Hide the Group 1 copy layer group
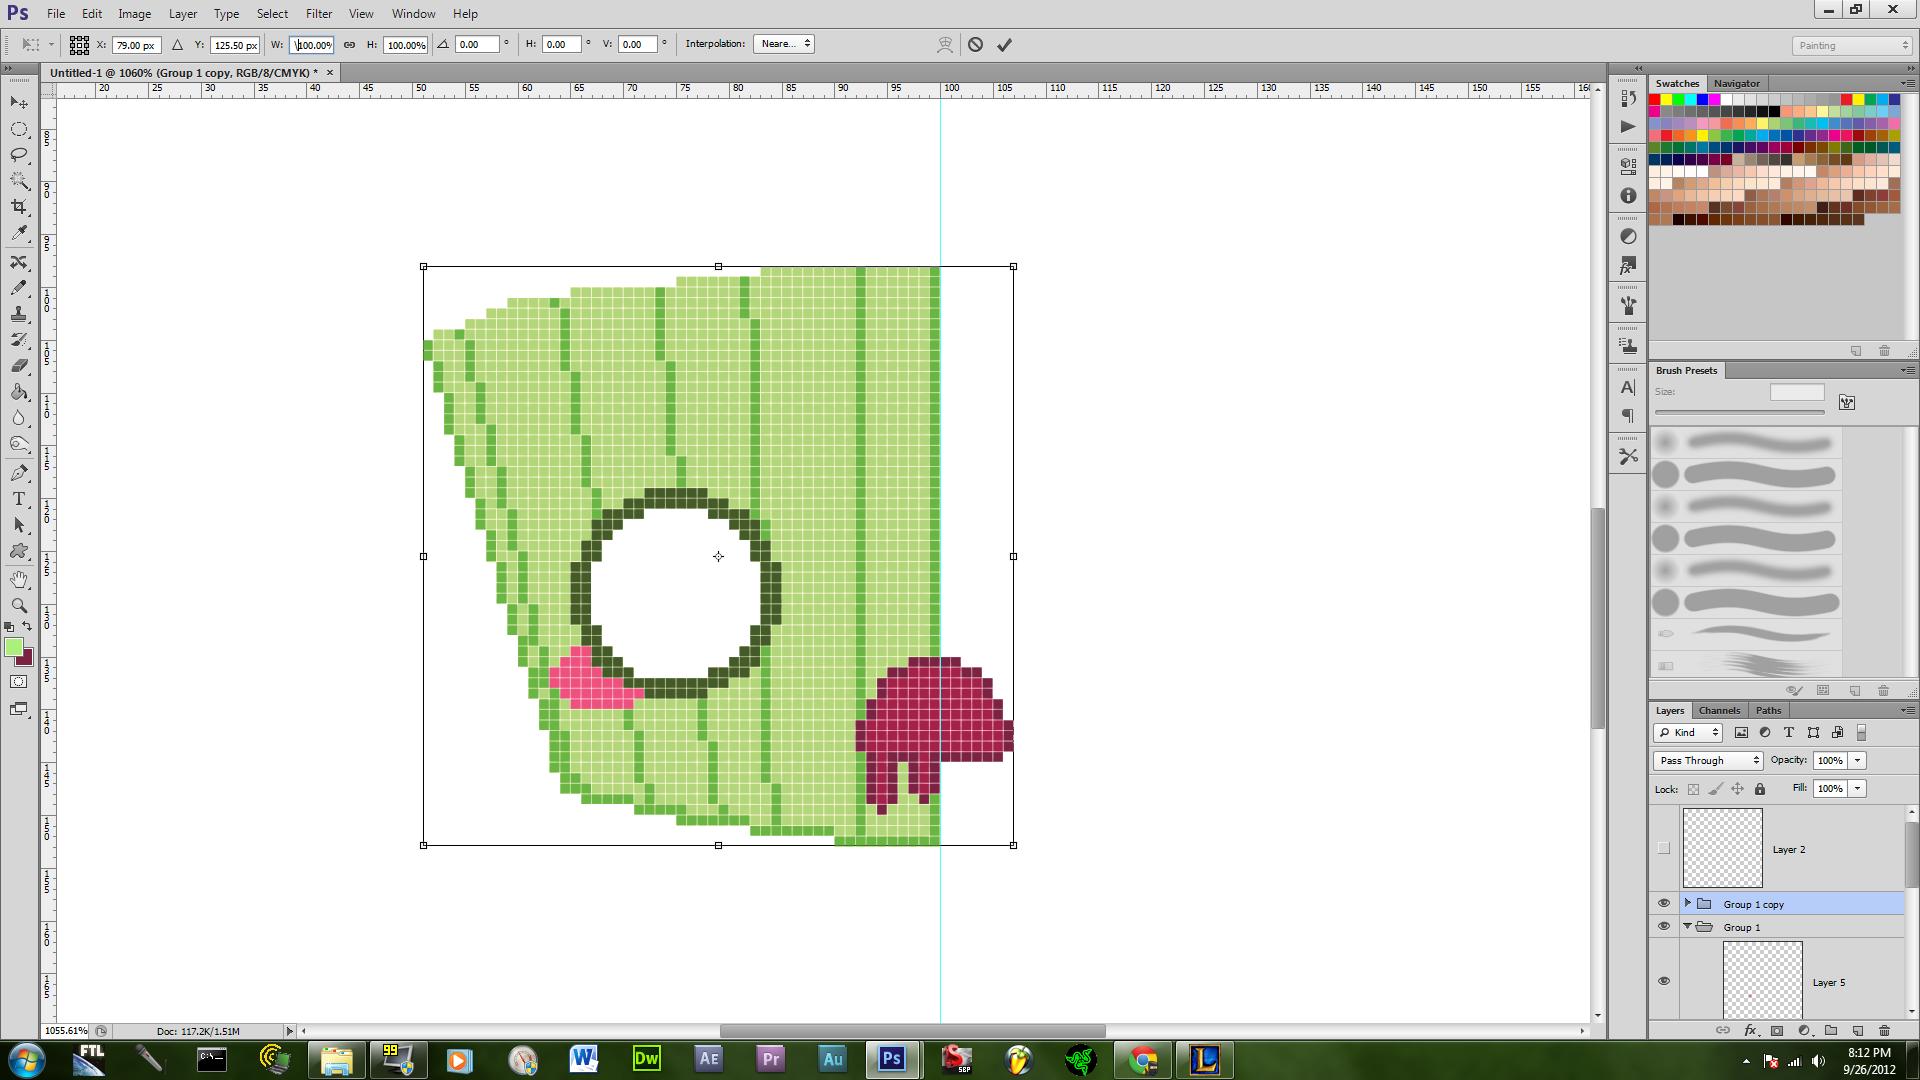1920x1080 pixels. 1664,904
